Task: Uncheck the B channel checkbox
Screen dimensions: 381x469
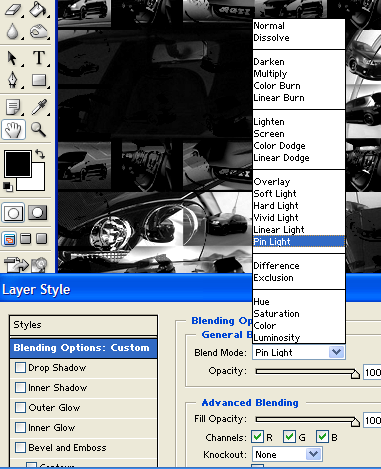Action: pyautogui.click(x=322, y=437)
